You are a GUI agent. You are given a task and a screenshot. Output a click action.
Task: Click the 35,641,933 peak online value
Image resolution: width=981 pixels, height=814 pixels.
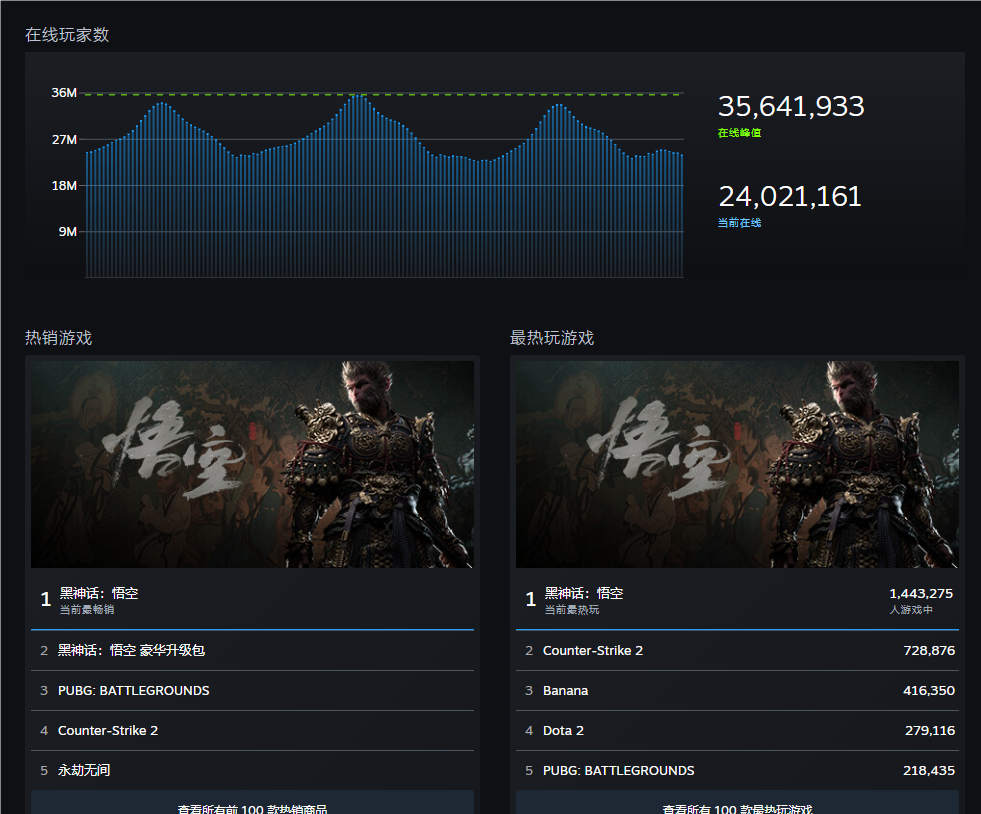(x=791, y=107)
